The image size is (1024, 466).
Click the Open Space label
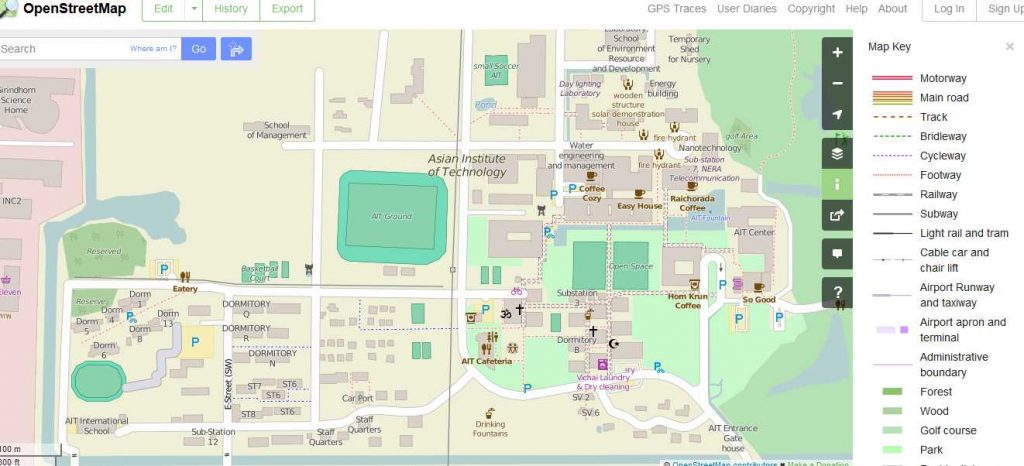[630, 266]
